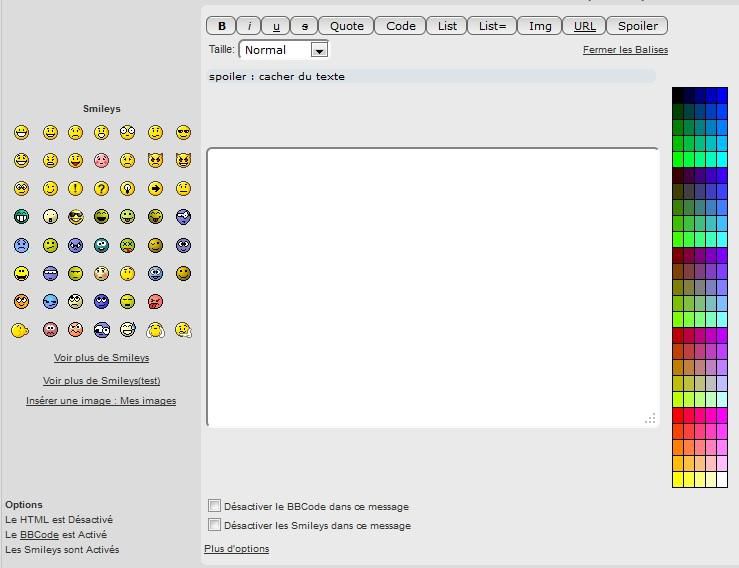Open the Taille font size dropdown
The image size is (739, 568).
pyautogui.click(x=284, y=49)
